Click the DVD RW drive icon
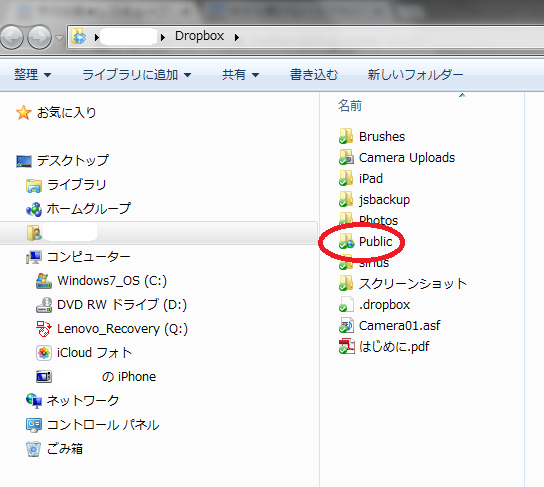The height and width of the screenshot is (487, 544). tap(44, 305)
